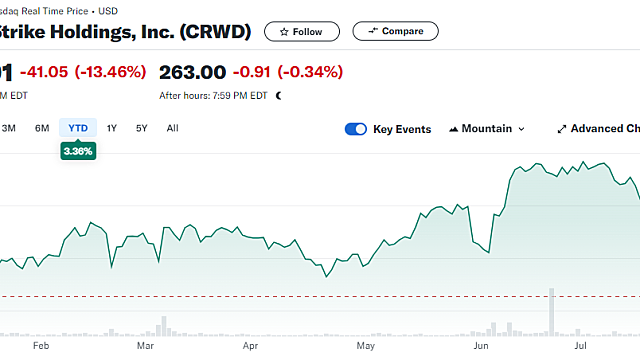Switch chart to 1Y range
This screenshot has width=640, height=360.
pos(112,128)
